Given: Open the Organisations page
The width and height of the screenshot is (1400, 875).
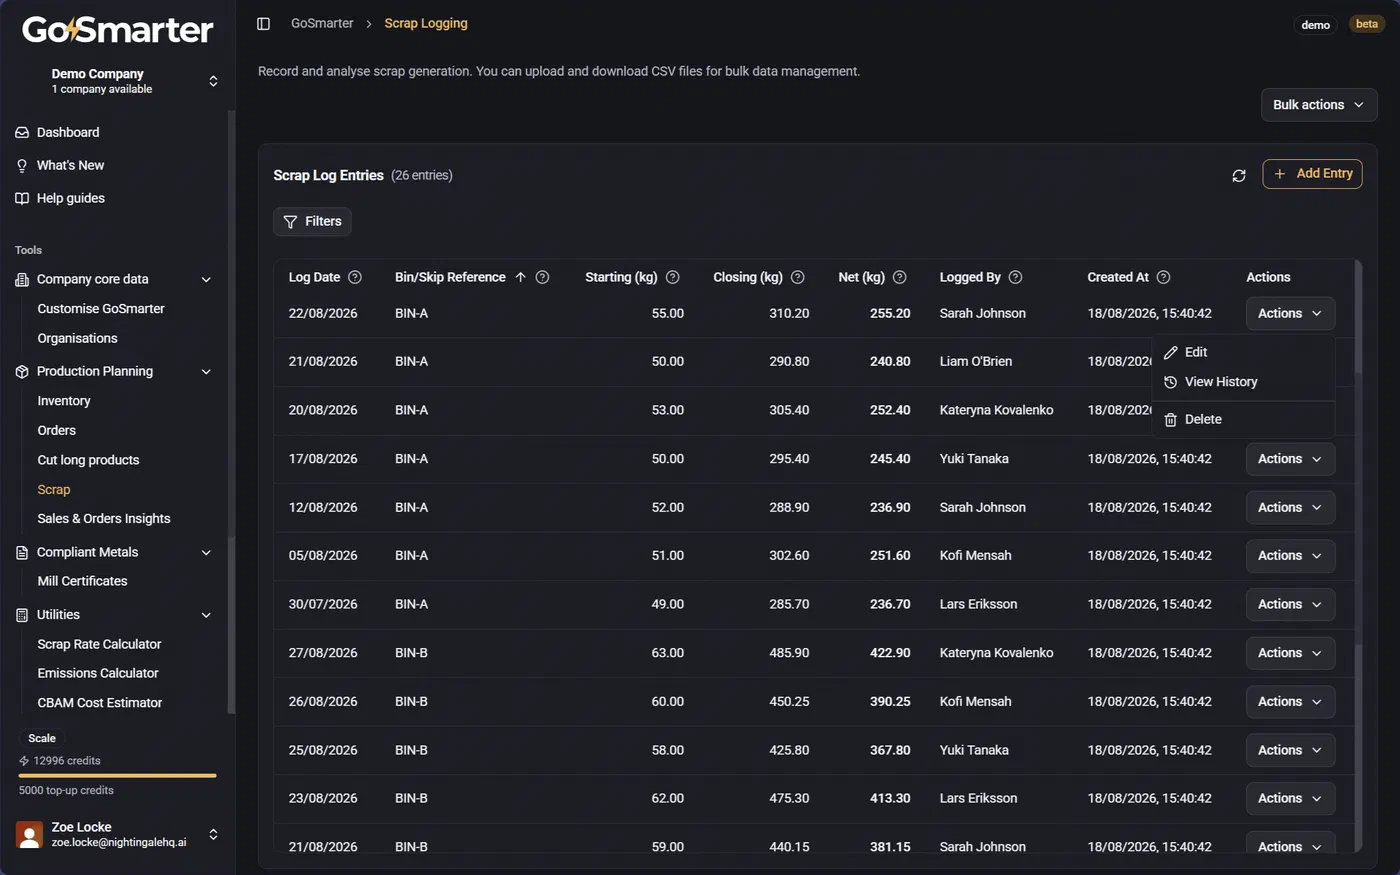Looking at the screenshot, I should 77,339.
